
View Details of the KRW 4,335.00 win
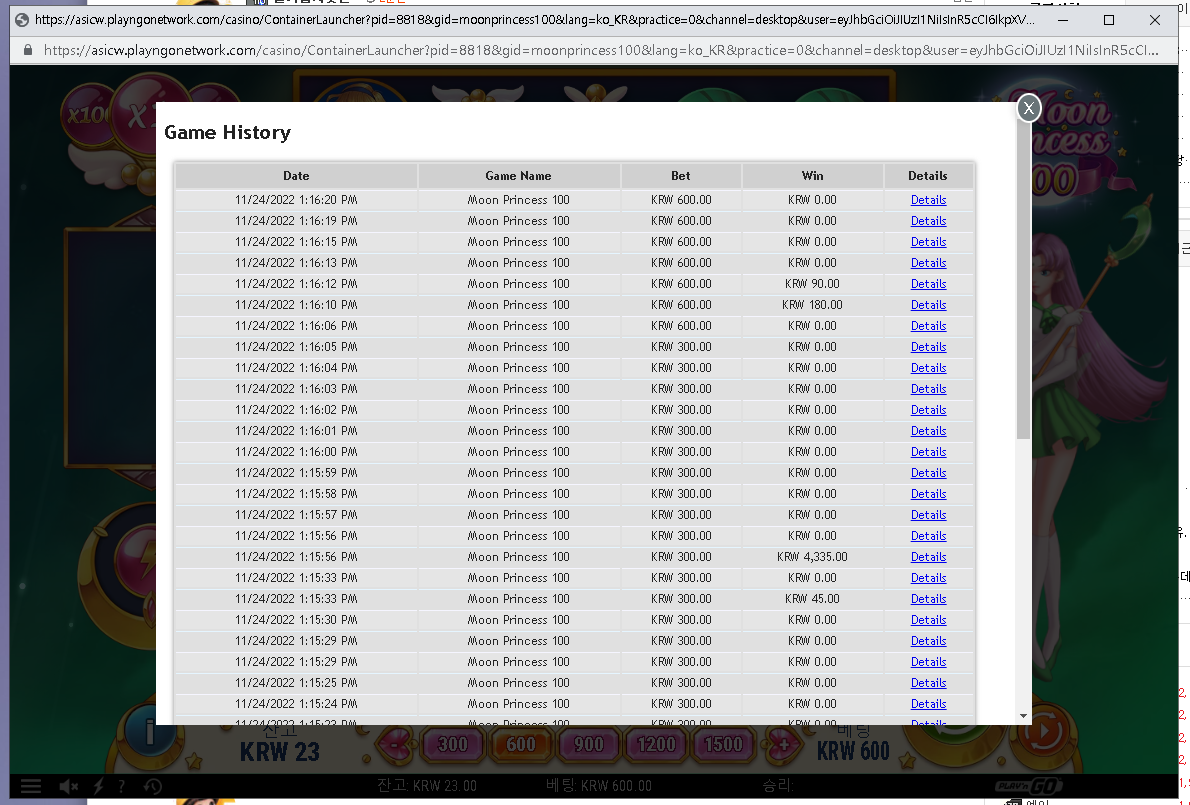point(928,556)
